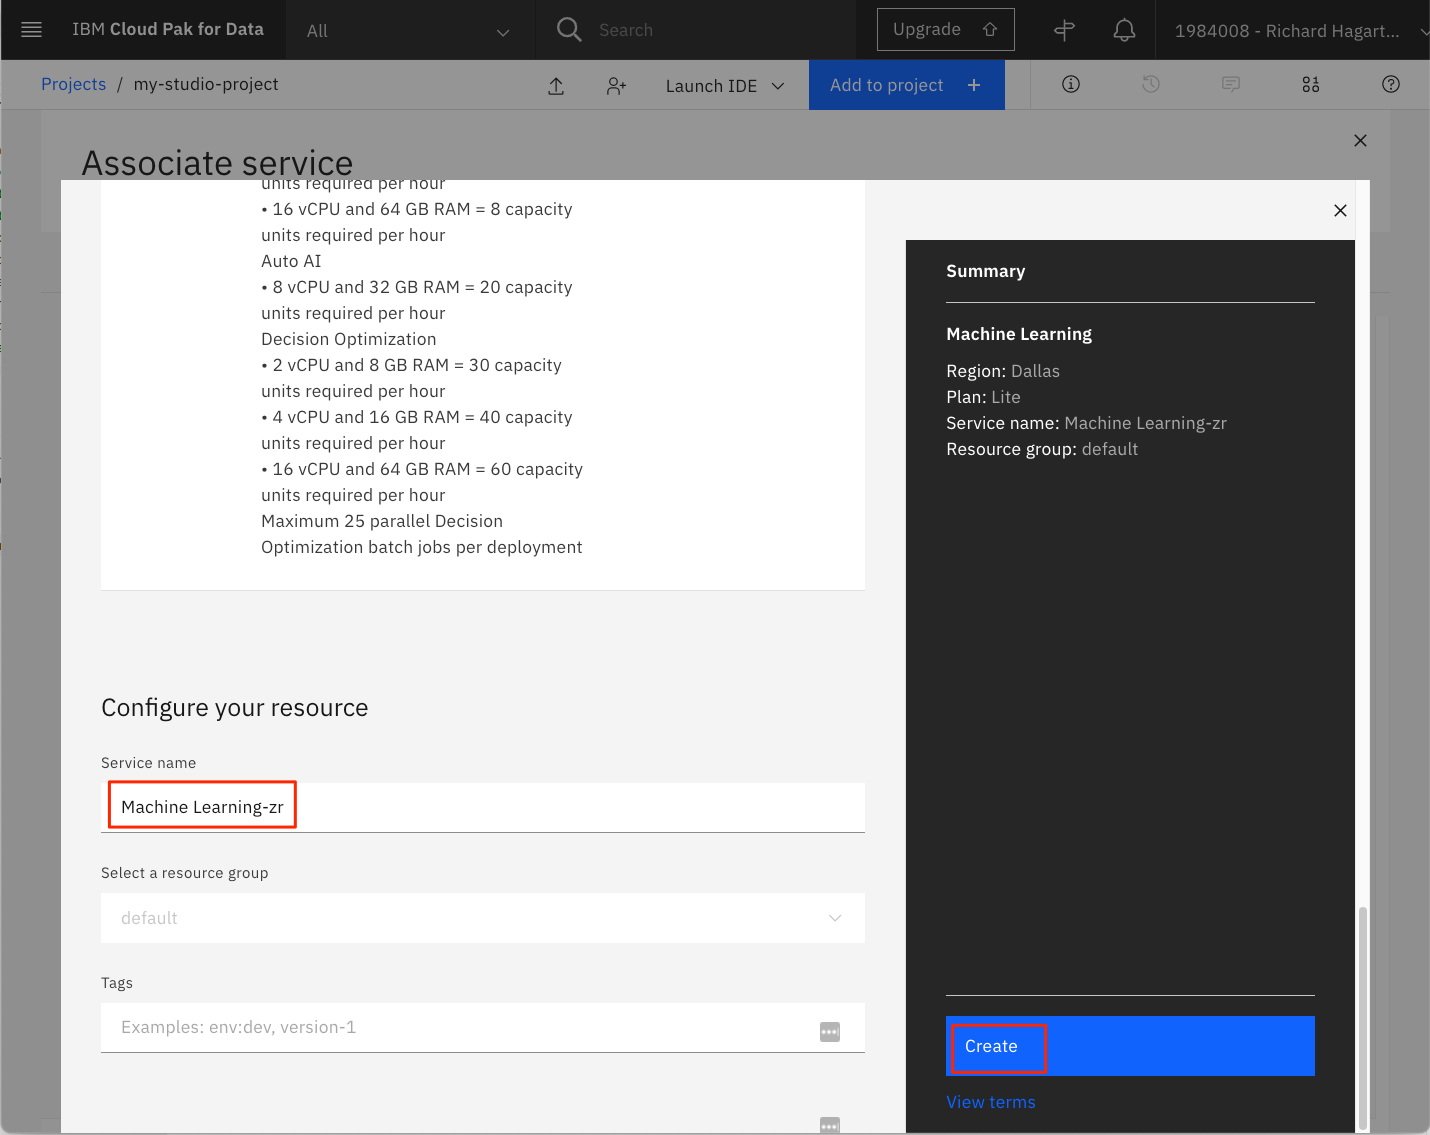Click the Configure your resource heading
Image resolution: width=1430 pixels, height=1135 pixels.
click(235, 708)
